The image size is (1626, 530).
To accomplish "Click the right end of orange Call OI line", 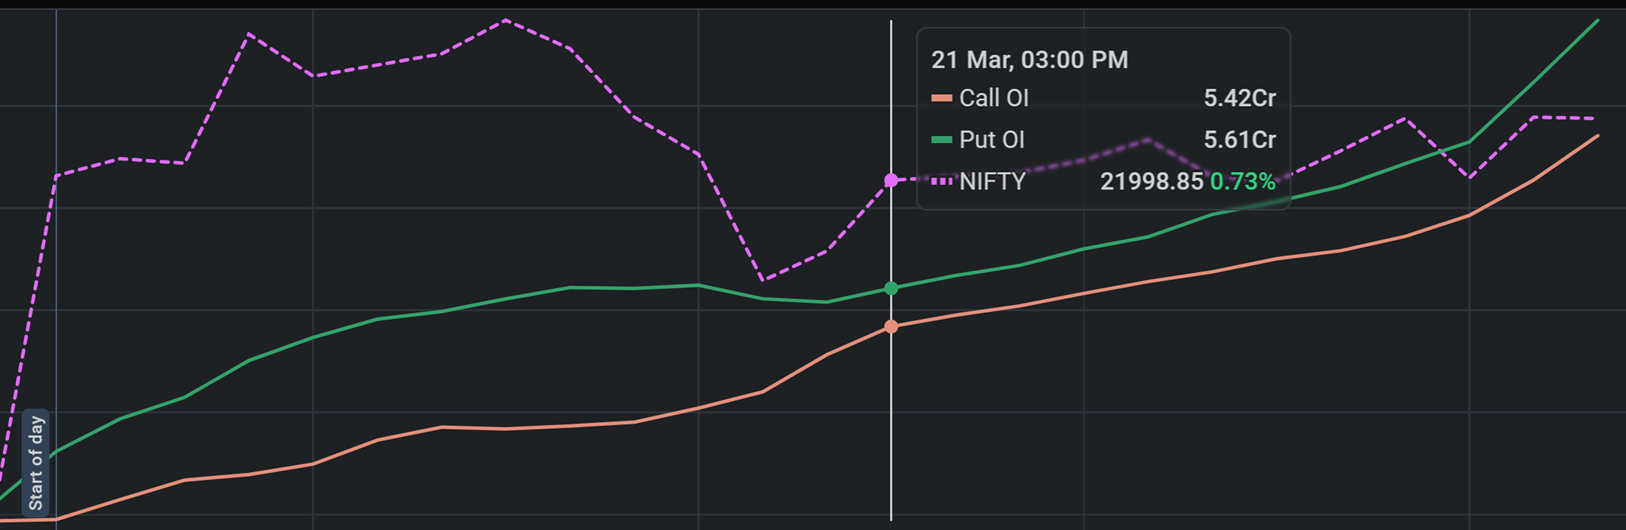I will 1597,136.
